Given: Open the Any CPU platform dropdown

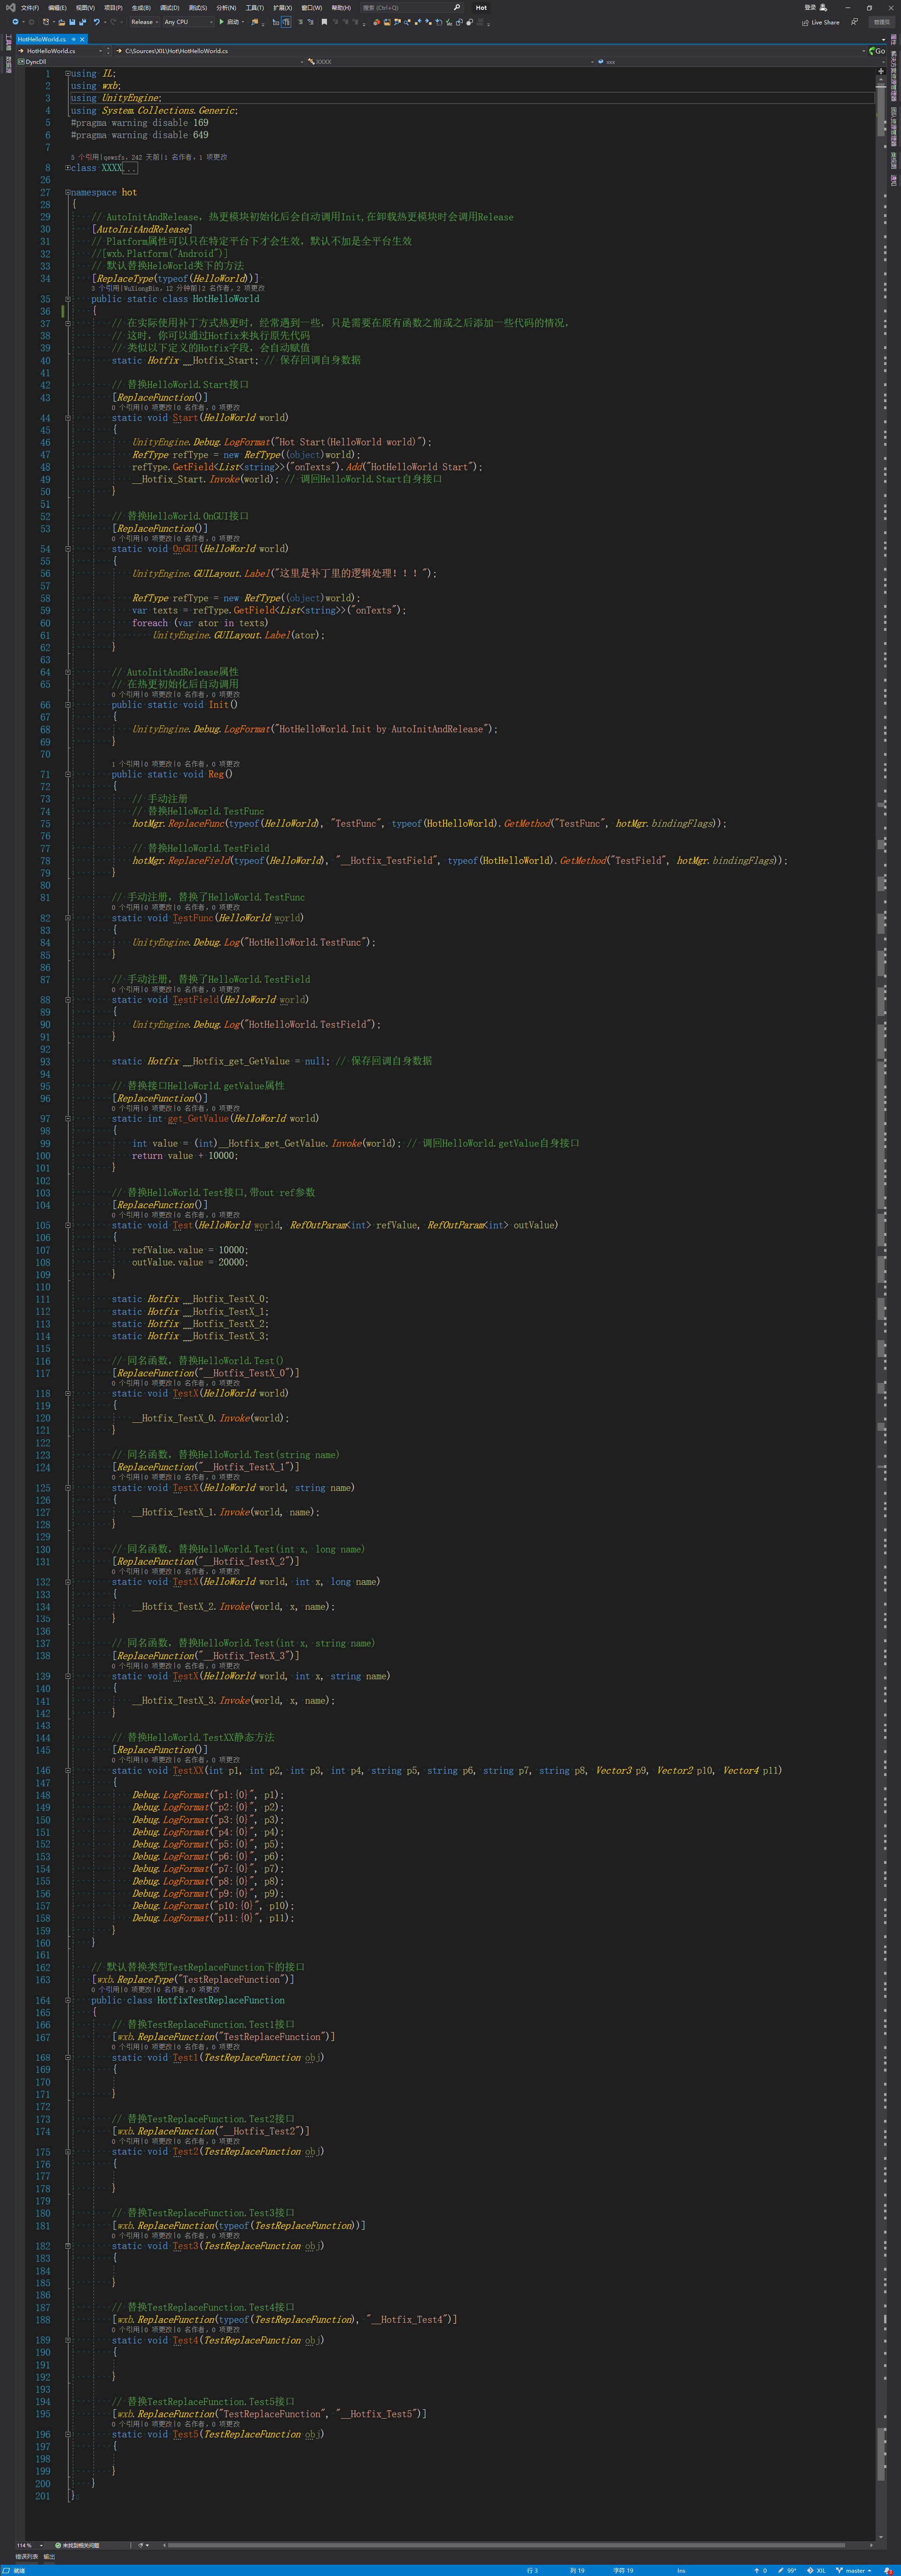Looking at the screenshot, I should click(x=188, y=22).
